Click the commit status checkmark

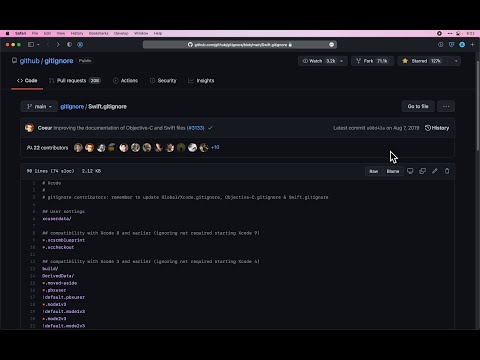click(x=210, y=128)
